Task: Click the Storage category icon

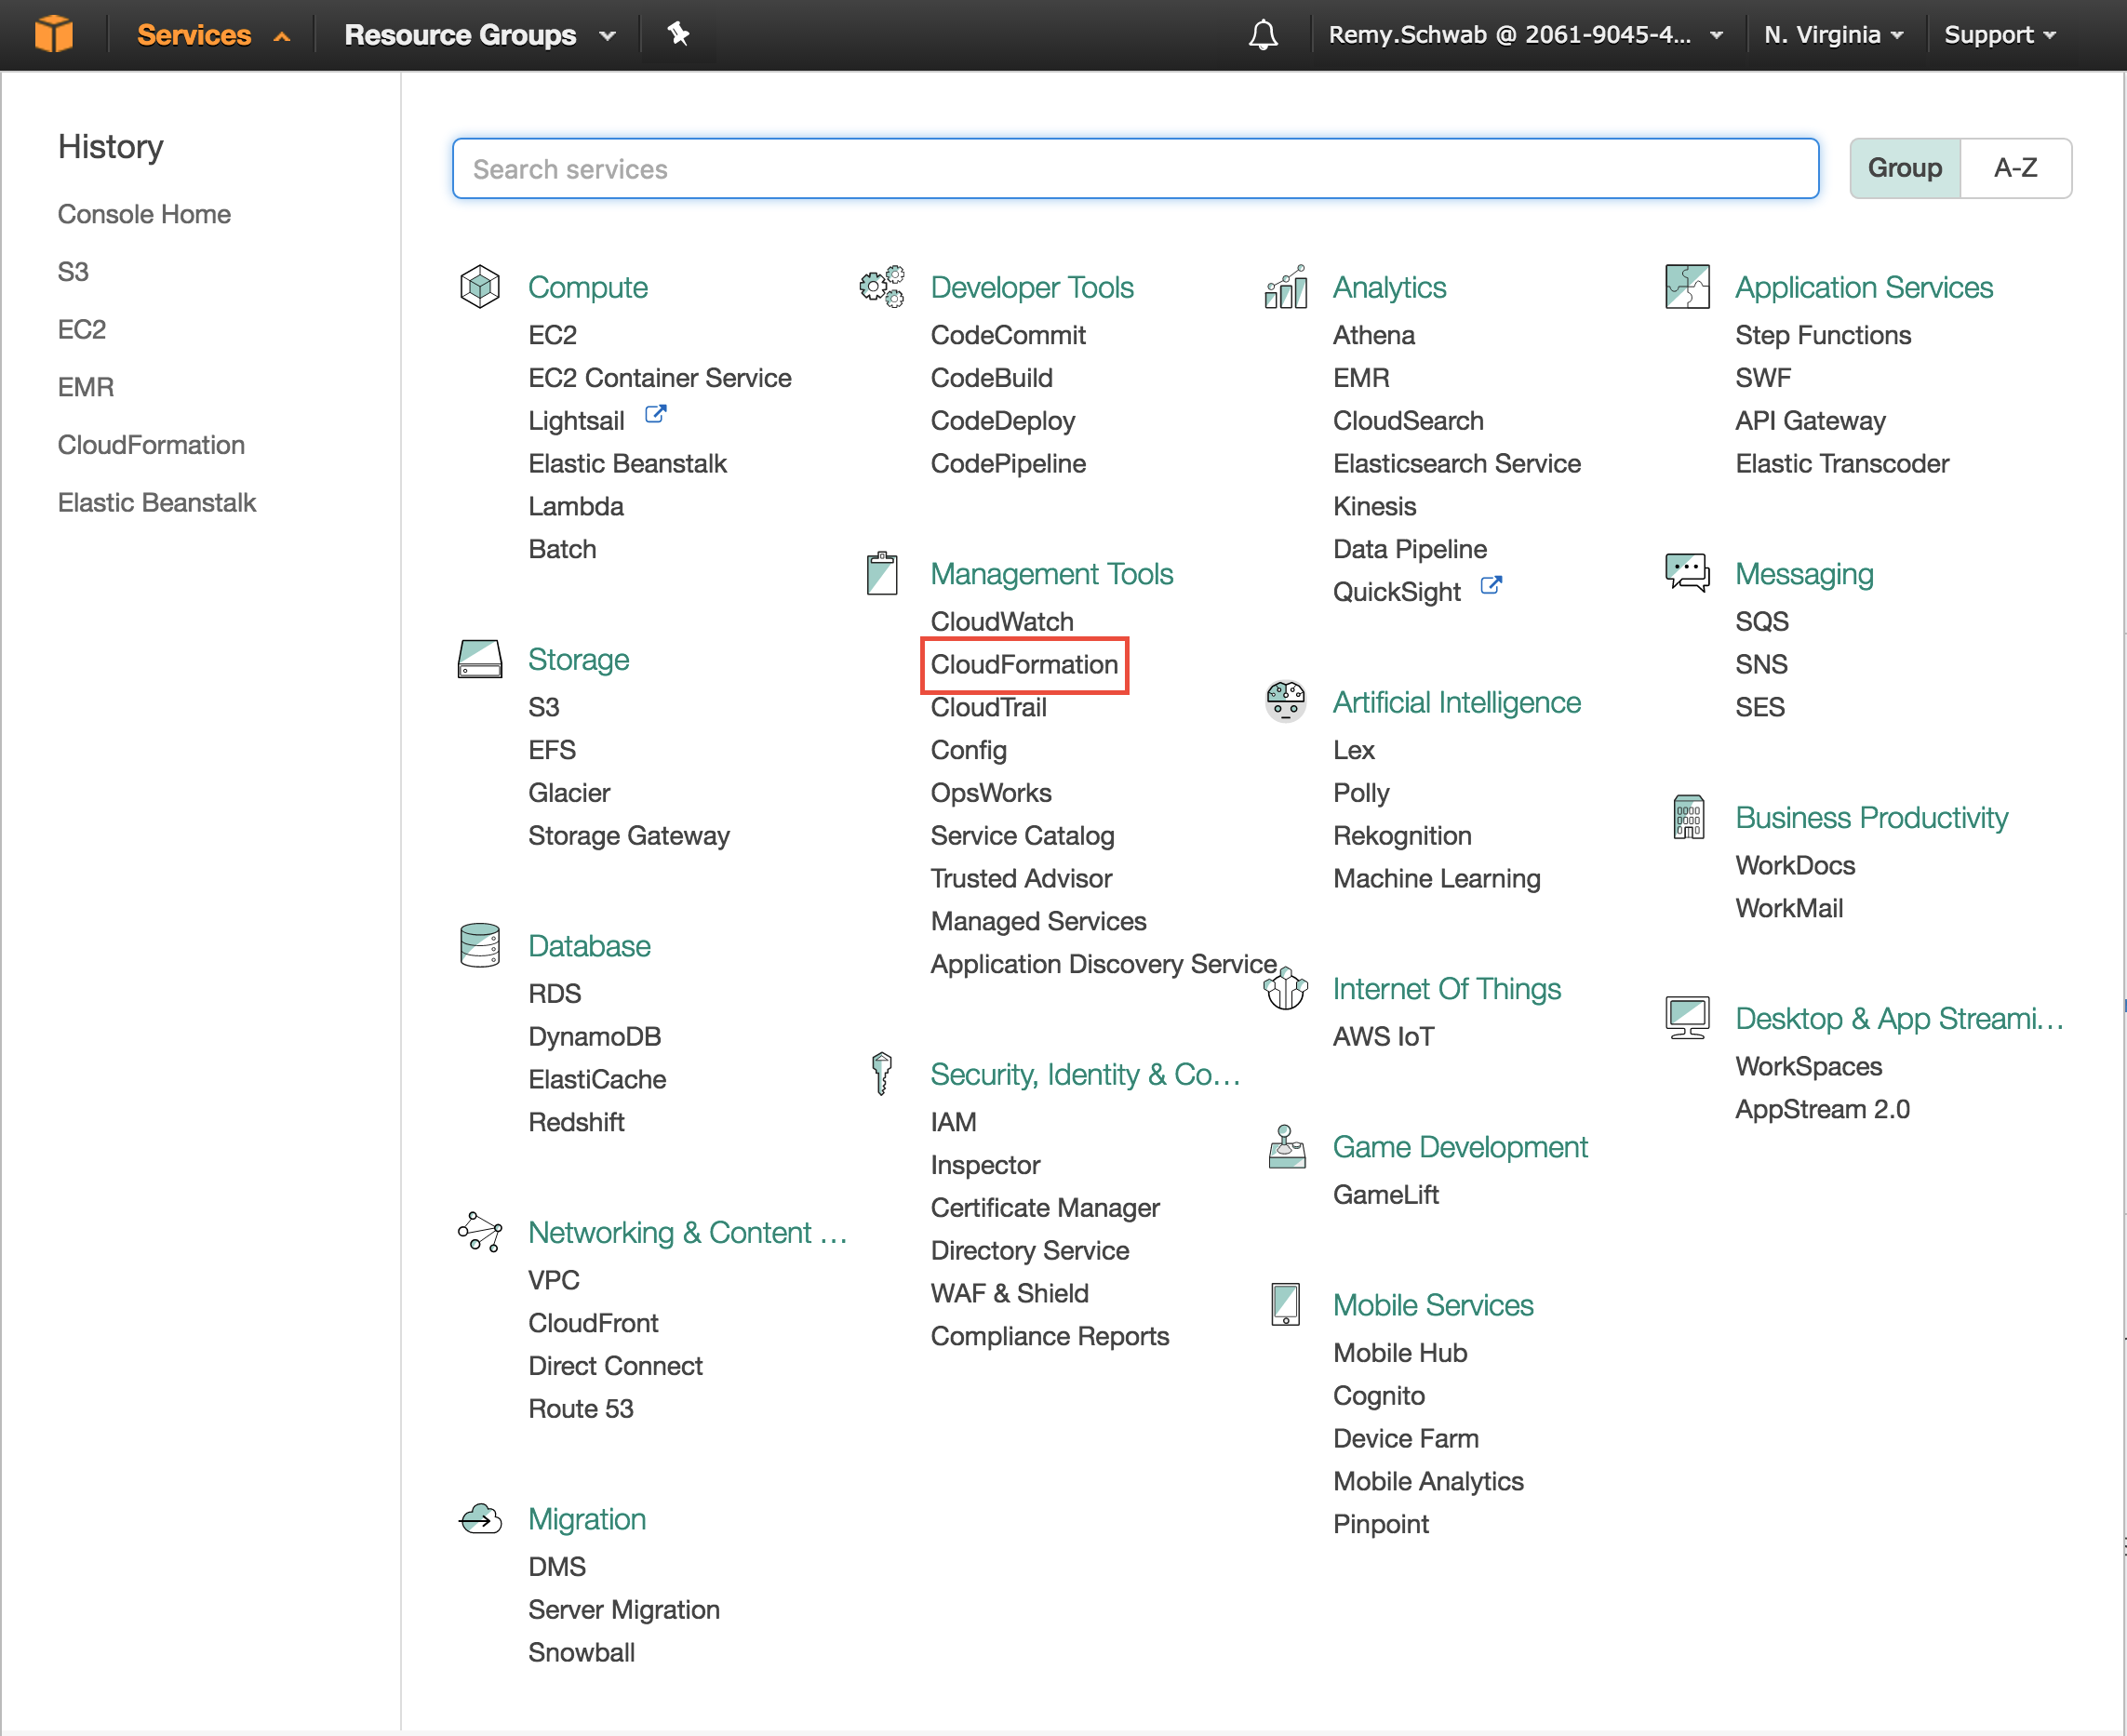Action: 480,659
